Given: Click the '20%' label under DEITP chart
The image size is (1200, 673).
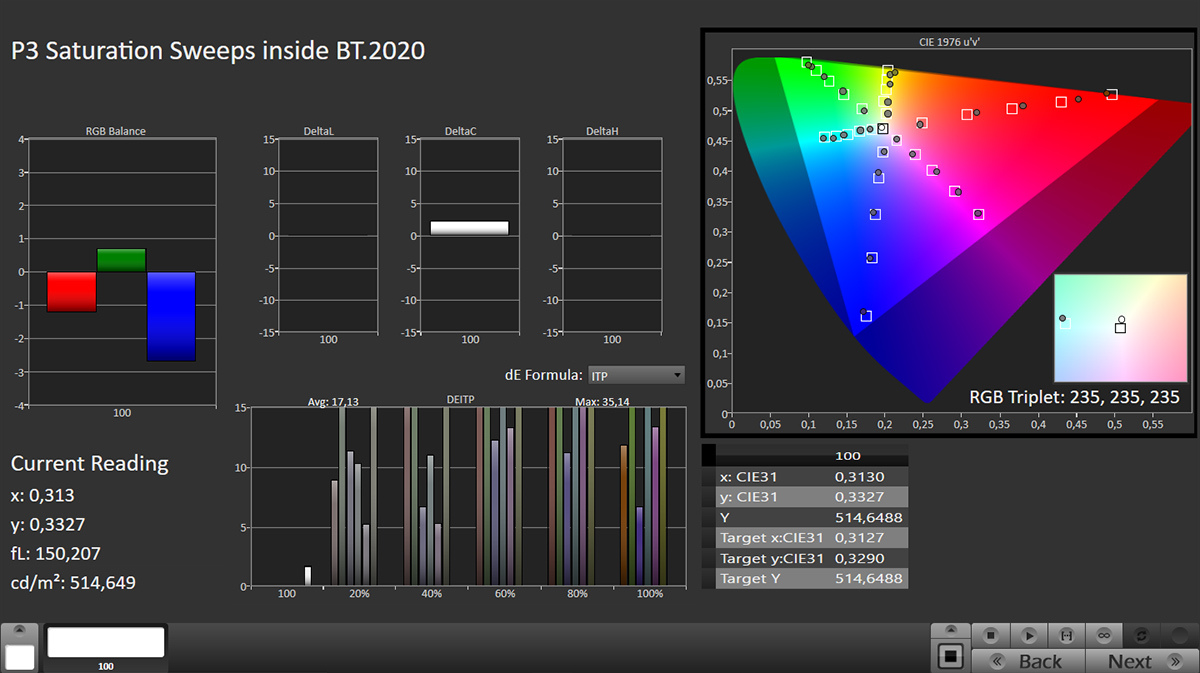Looking at the screenshot, I should click(359, 594).
